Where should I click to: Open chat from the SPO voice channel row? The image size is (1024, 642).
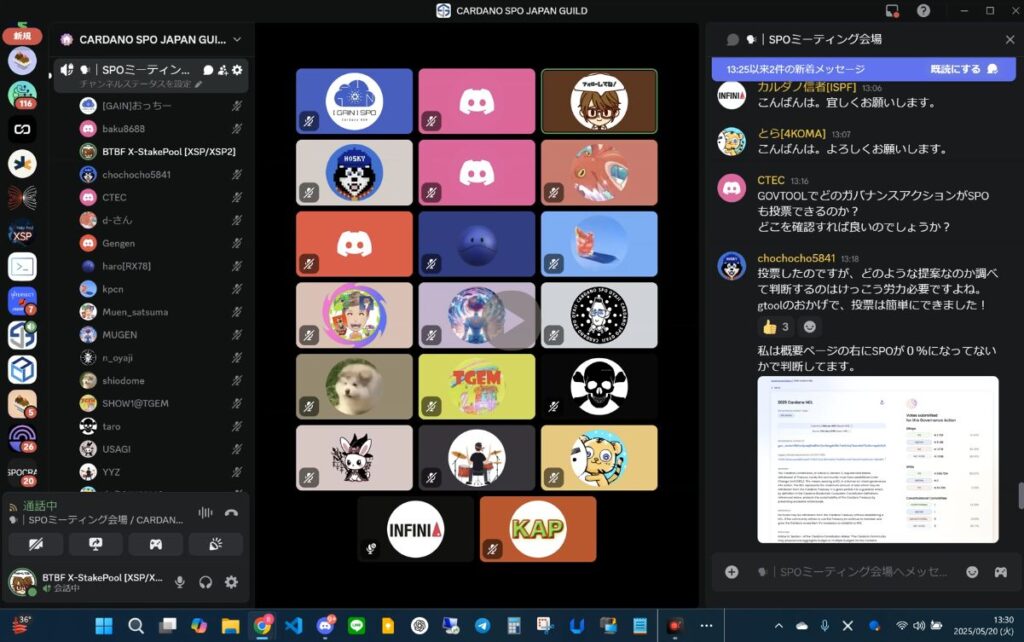pyautogui.click(x=208, y=70)
